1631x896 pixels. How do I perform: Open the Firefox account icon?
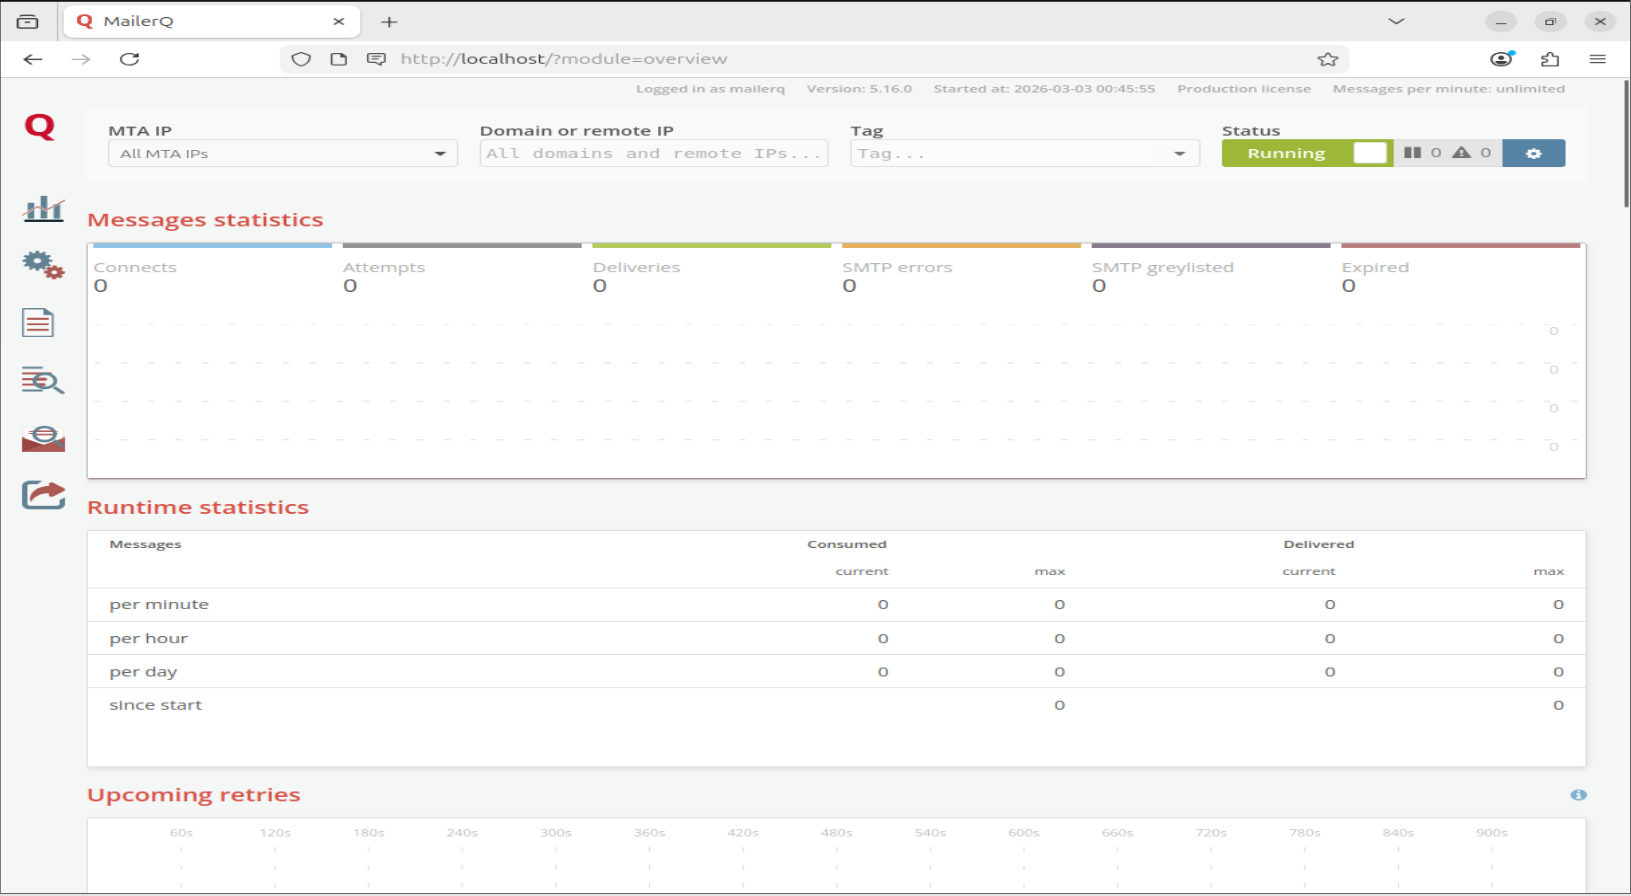[1502, 59]
